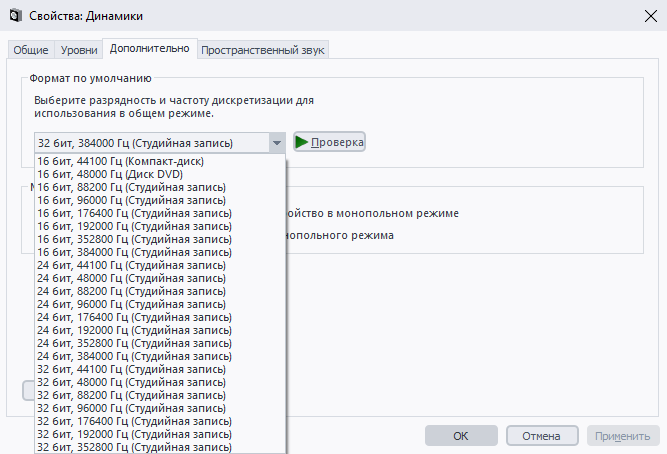Open the Уровни tab
The image size is (667, 454).
click(x=79, y=50)
